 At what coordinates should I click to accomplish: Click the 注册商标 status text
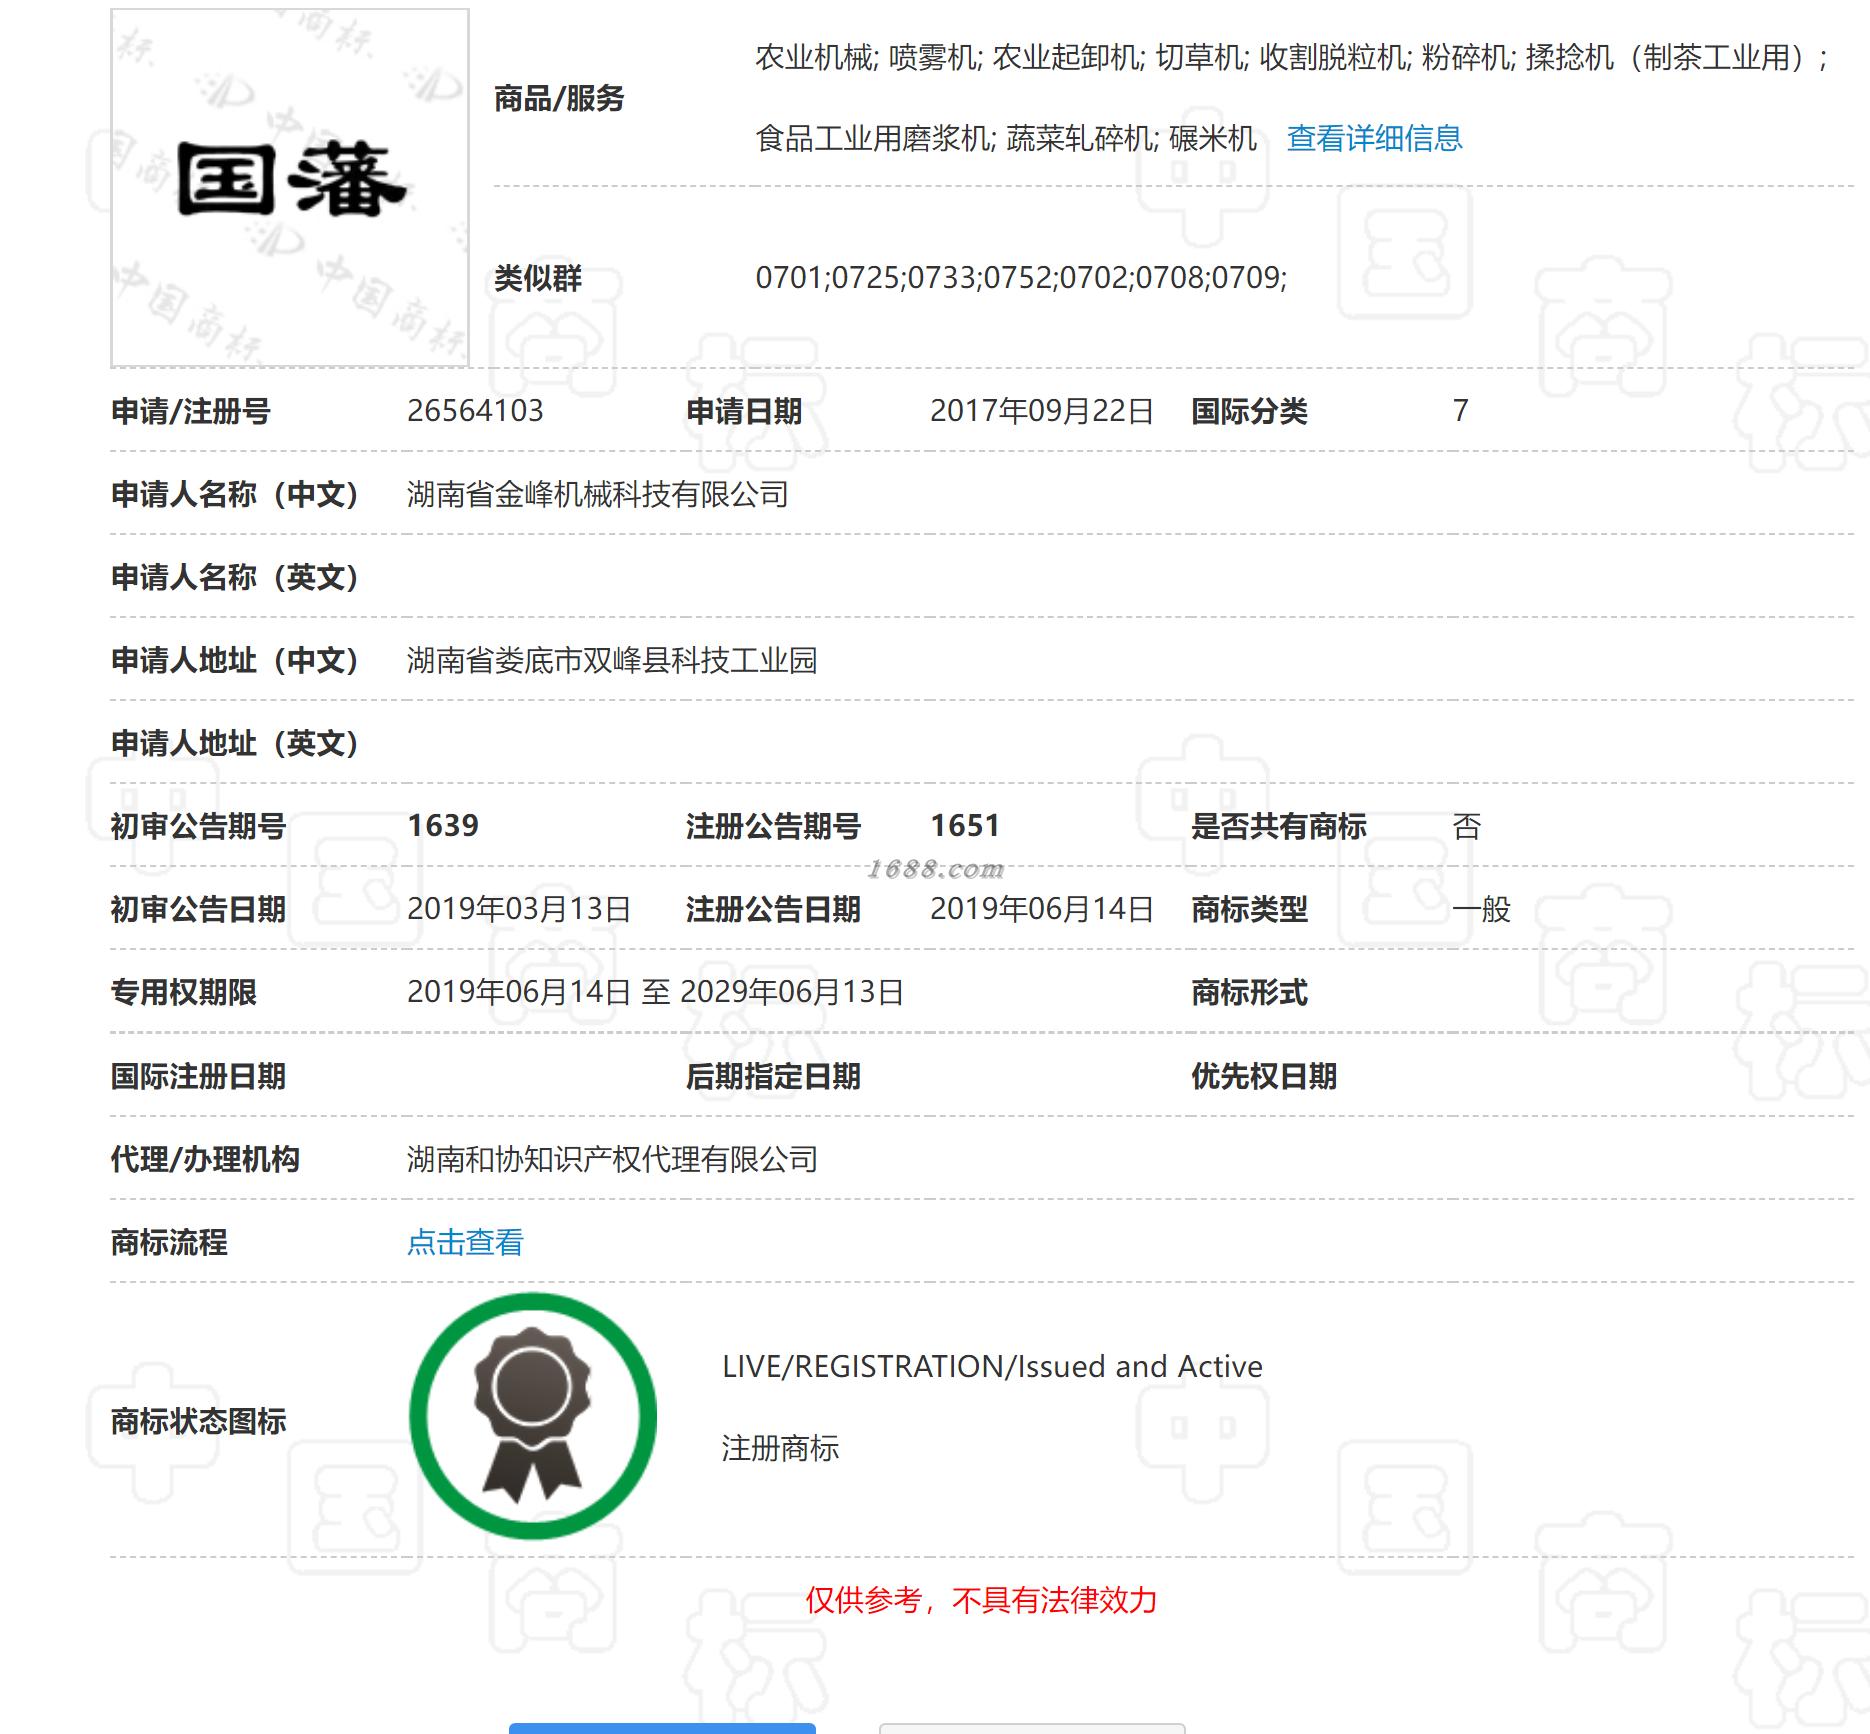pos(780,1448)
